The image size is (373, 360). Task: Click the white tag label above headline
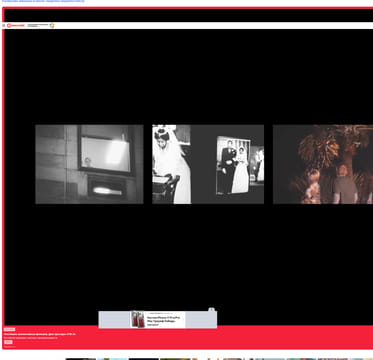pyautogui.click(x=9, y=329)
